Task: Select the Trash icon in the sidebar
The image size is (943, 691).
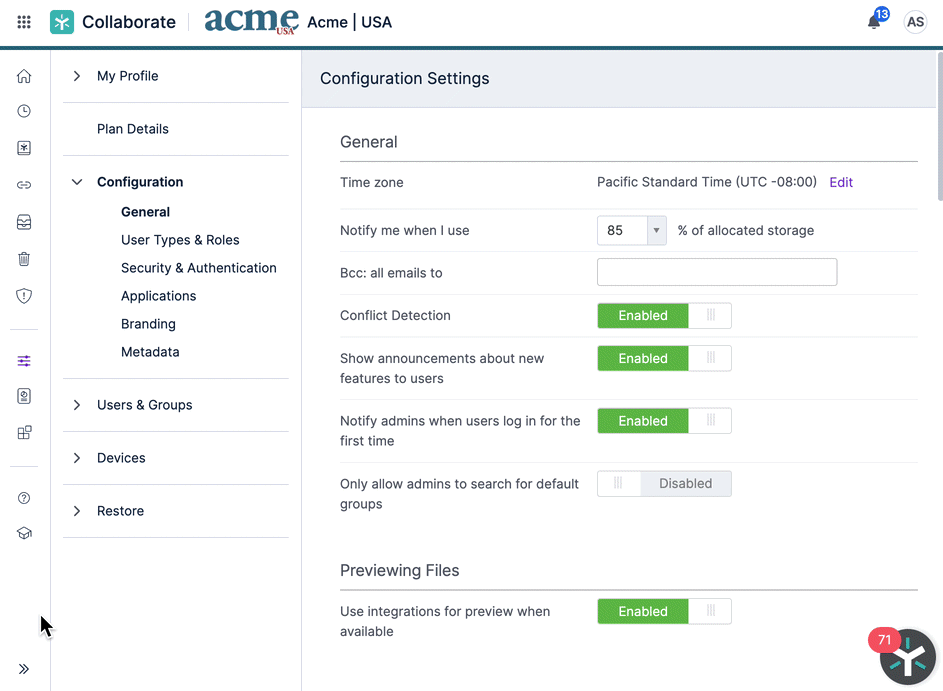Action: click(x=23, y=259)
